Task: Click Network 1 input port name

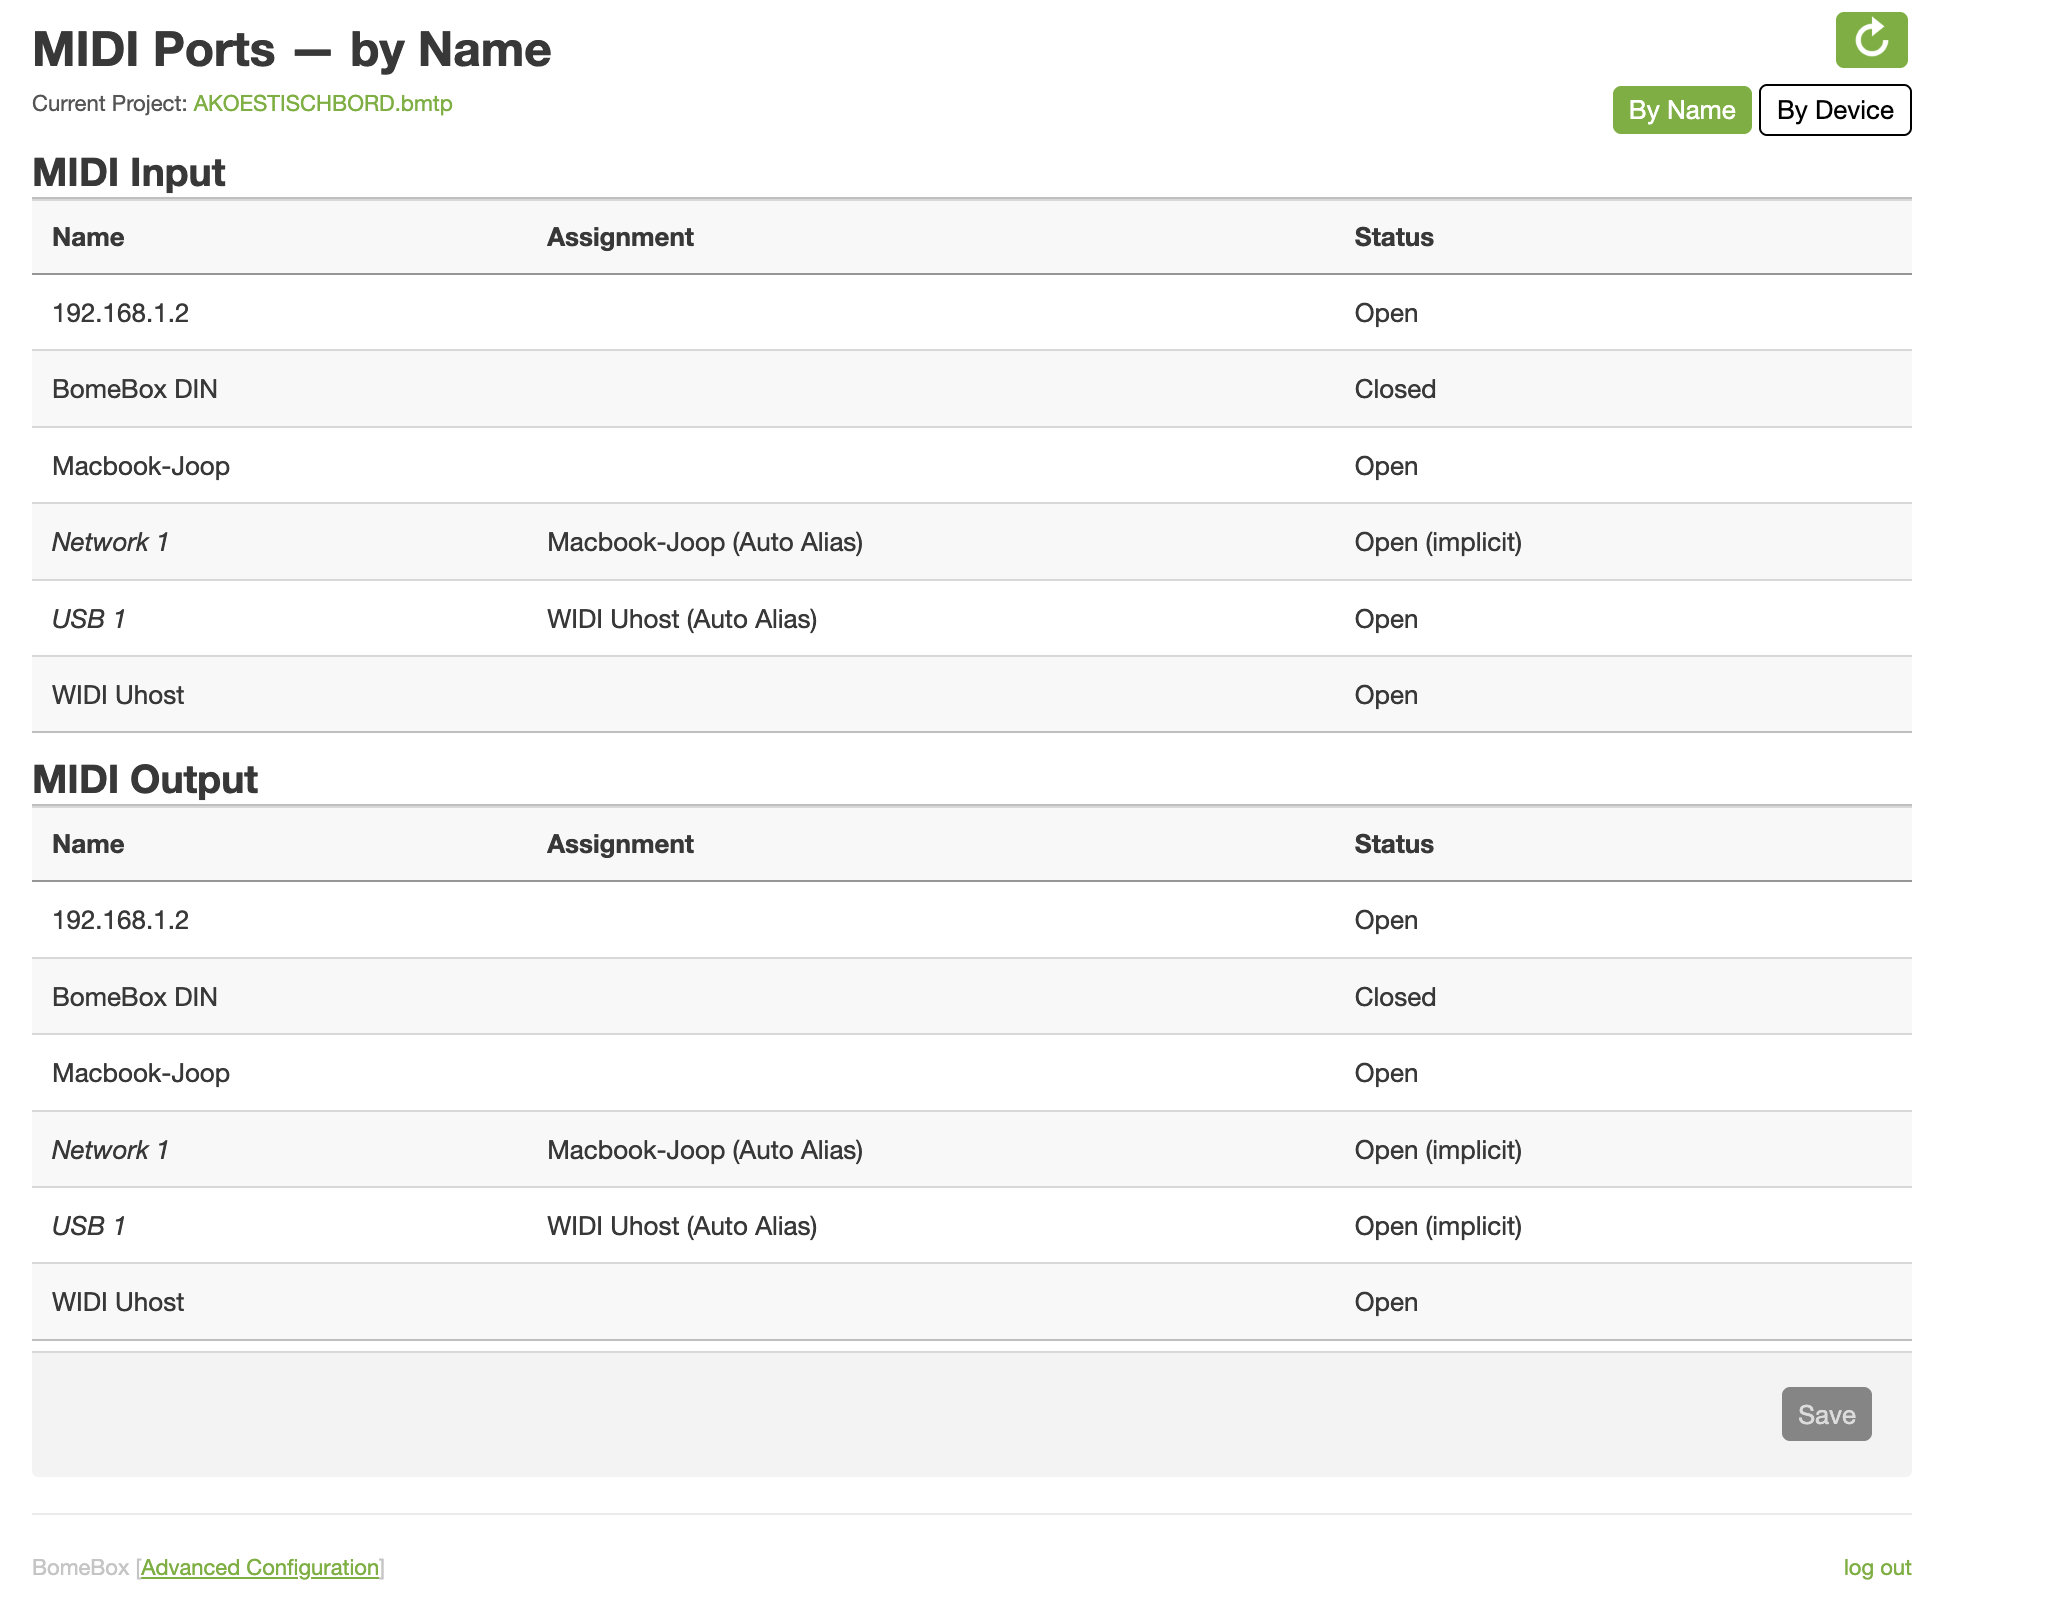Action: (110, 542)
